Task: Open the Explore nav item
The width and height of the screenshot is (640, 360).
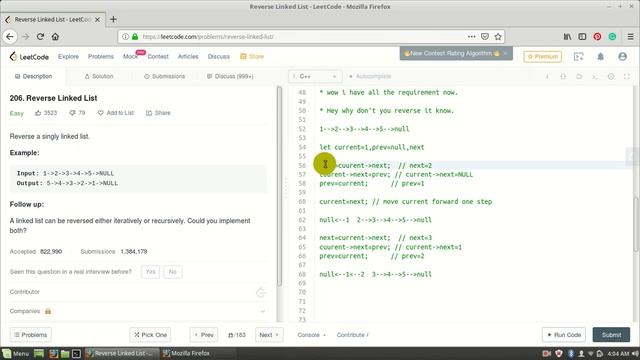Action: [x=68, y=57]
